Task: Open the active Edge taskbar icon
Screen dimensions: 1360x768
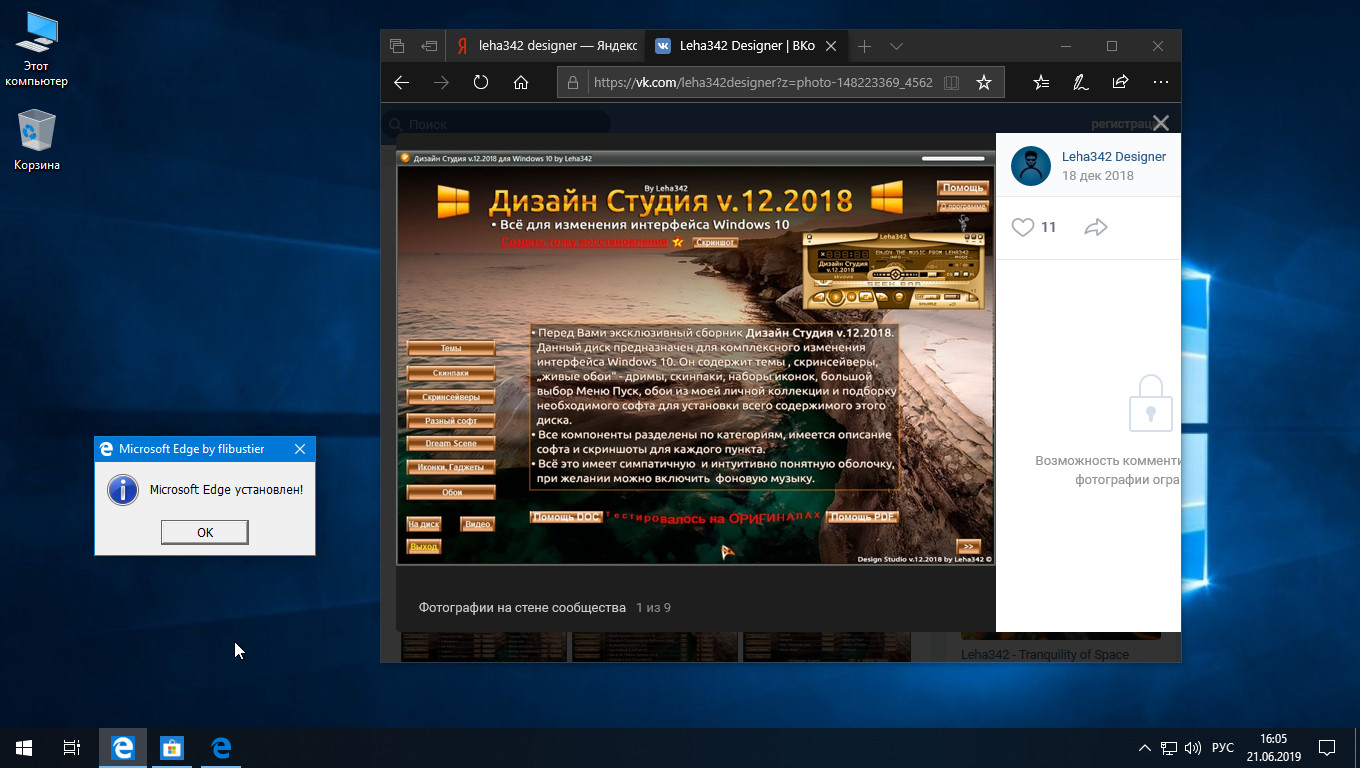Action: (x=123, y=747)
